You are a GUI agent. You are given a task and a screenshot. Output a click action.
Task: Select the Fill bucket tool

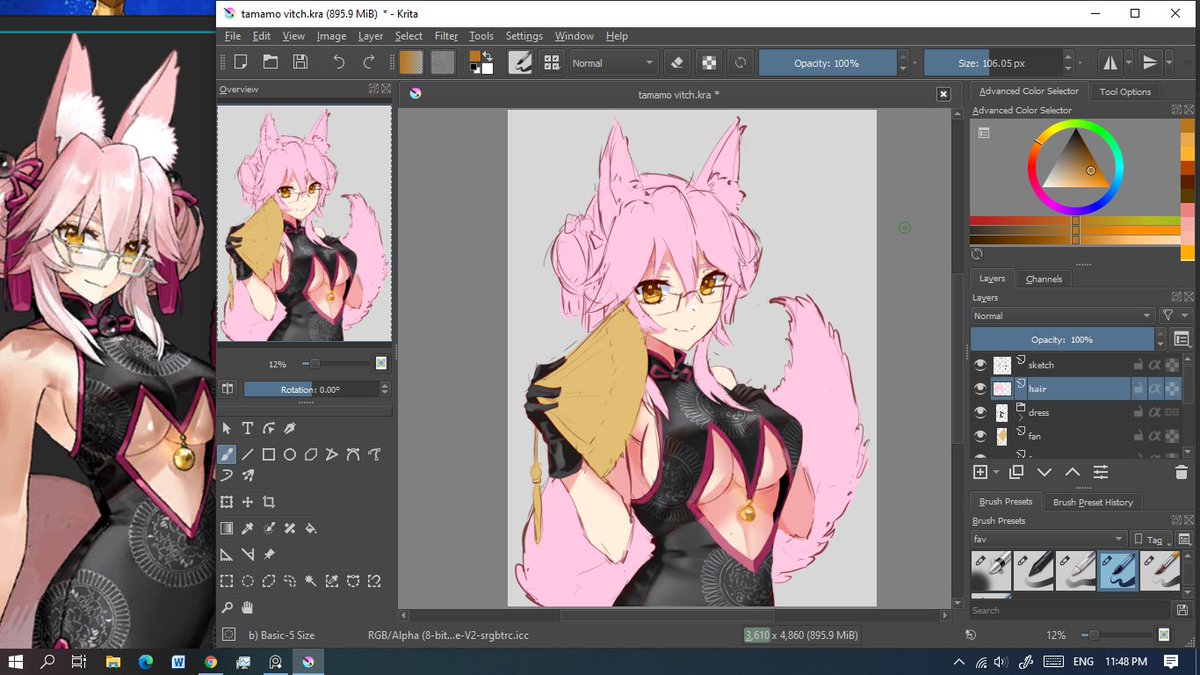pos(311,528)
